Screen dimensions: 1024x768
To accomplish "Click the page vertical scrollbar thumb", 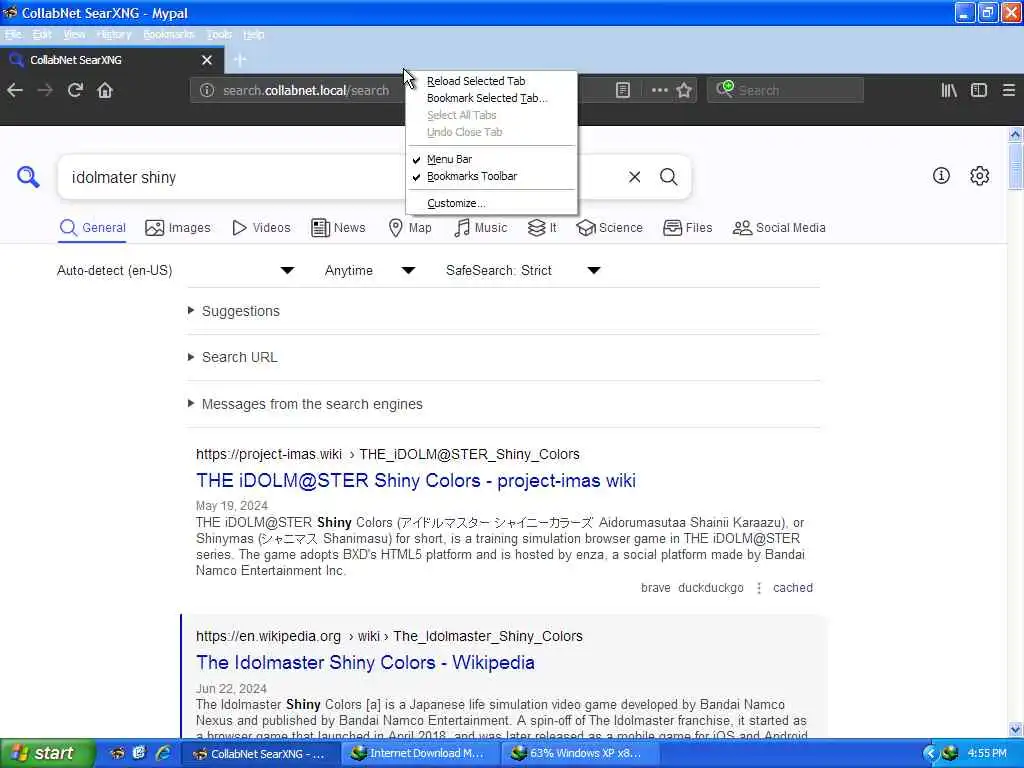I will (x=1016, y=166).
